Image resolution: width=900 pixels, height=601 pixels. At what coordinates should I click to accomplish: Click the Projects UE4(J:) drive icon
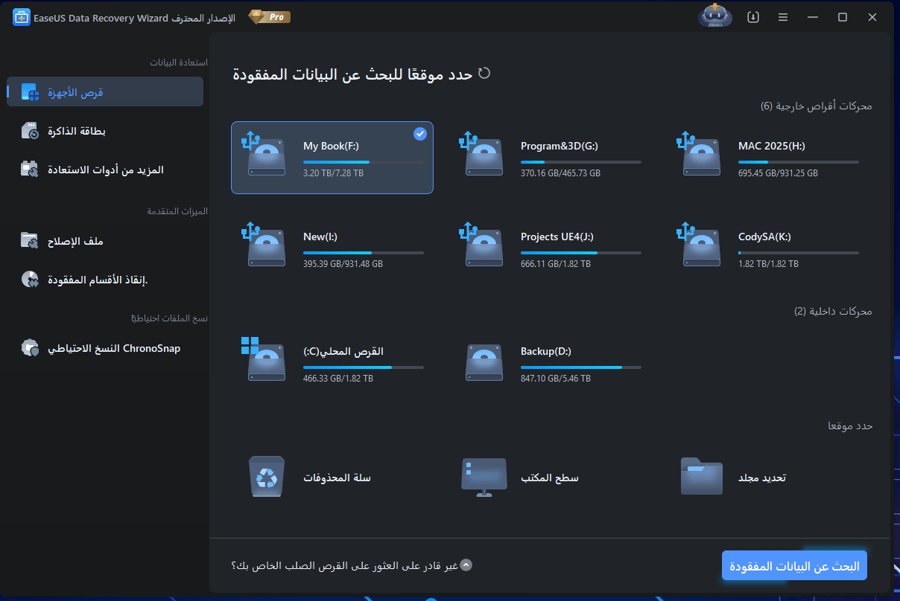[483, 246]
